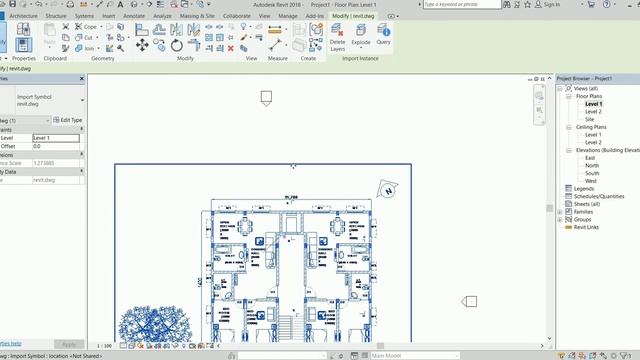Image resolution: width=640 pixels, height=360 pixels.
Task: Click the Cut geometry tool
Action: pyautogui.click(x=84, y=38)
